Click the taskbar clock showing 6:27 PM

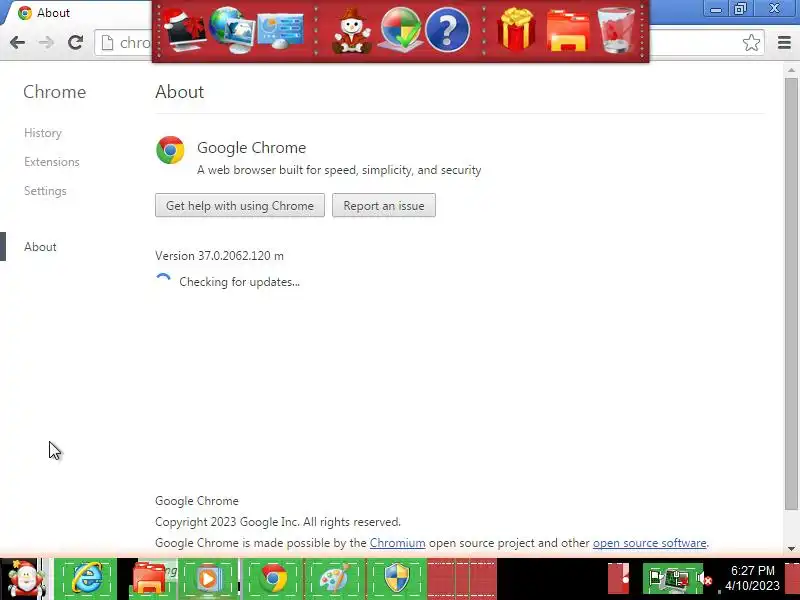tap(753, 578)
